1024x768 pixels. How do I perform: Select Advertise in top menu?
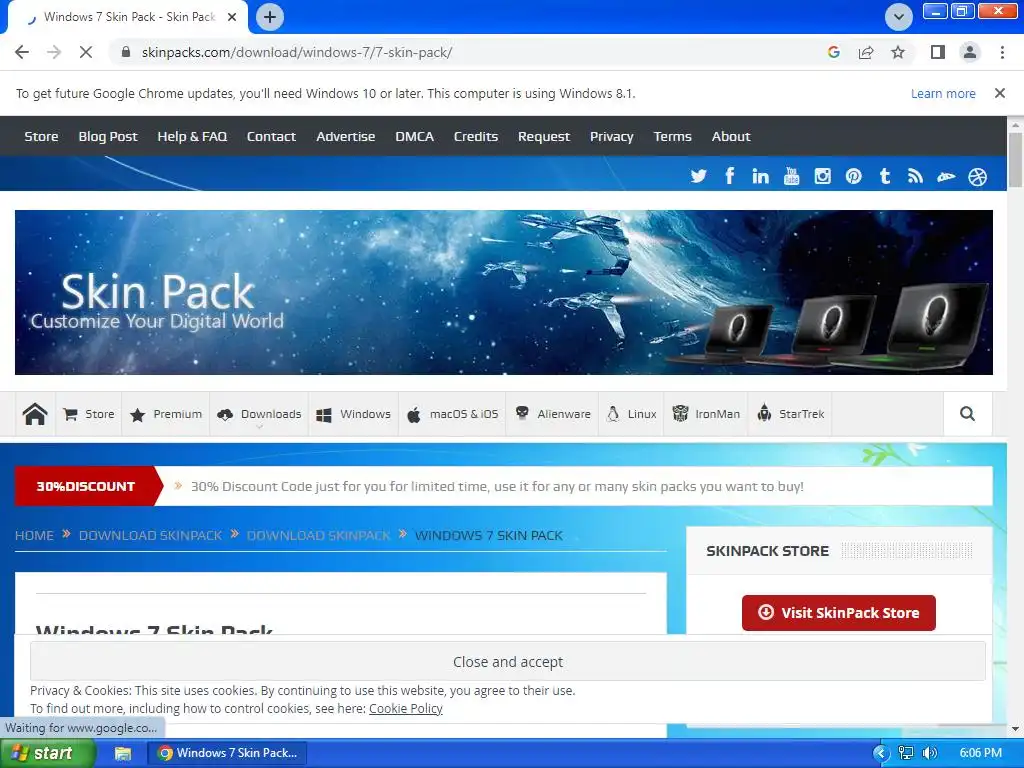[345, 136]
